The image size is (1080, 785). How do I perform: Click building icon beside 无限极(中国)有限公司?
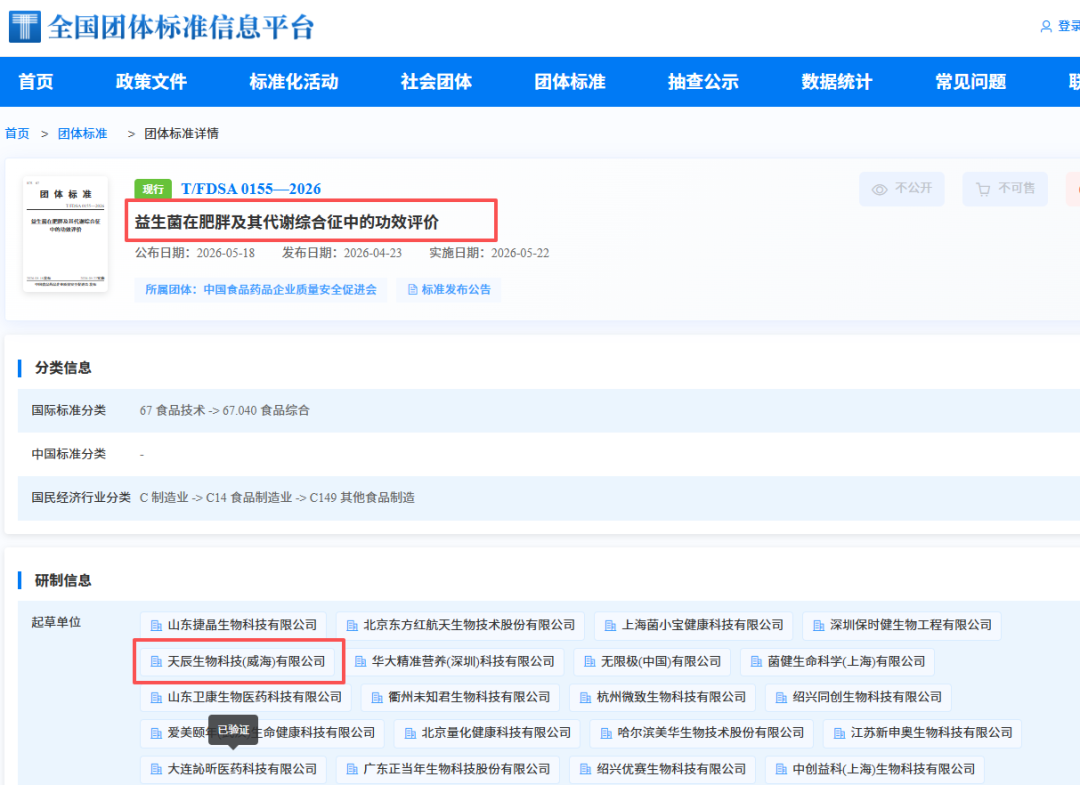tap(590, 662)
